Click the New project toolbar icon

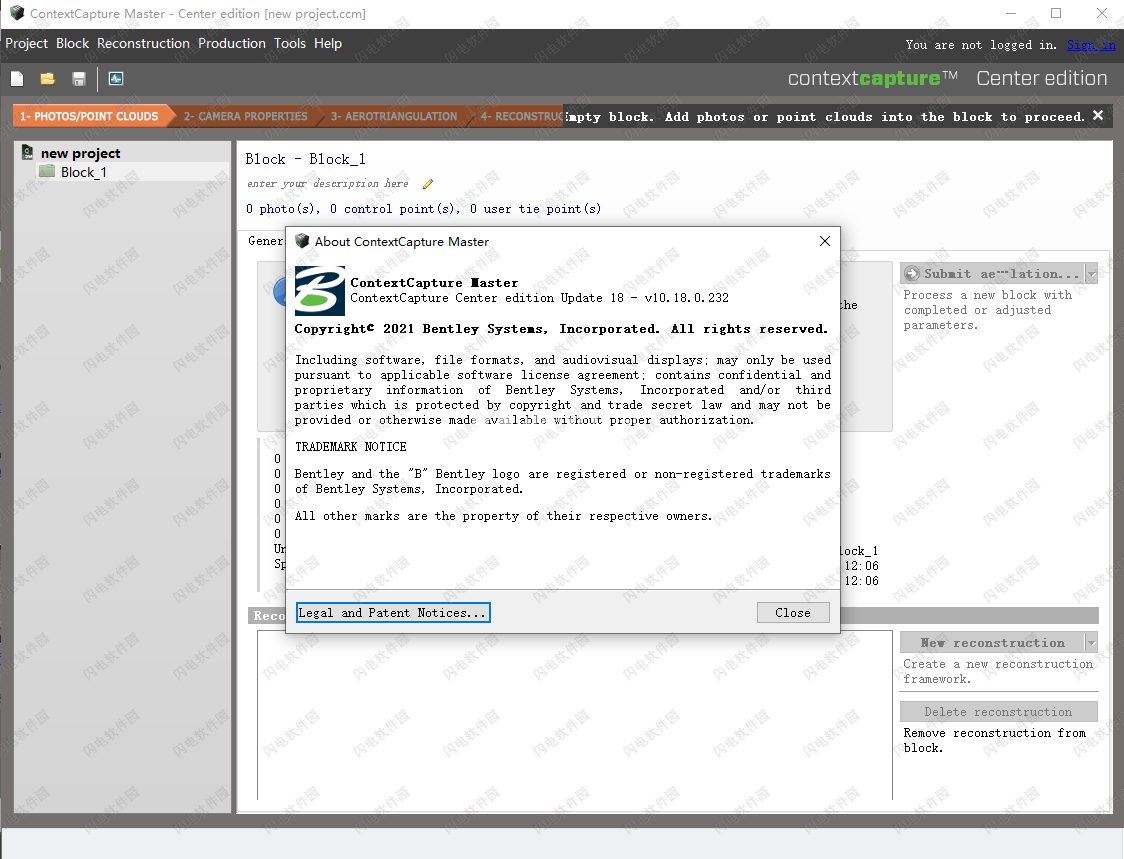[17, 79]
